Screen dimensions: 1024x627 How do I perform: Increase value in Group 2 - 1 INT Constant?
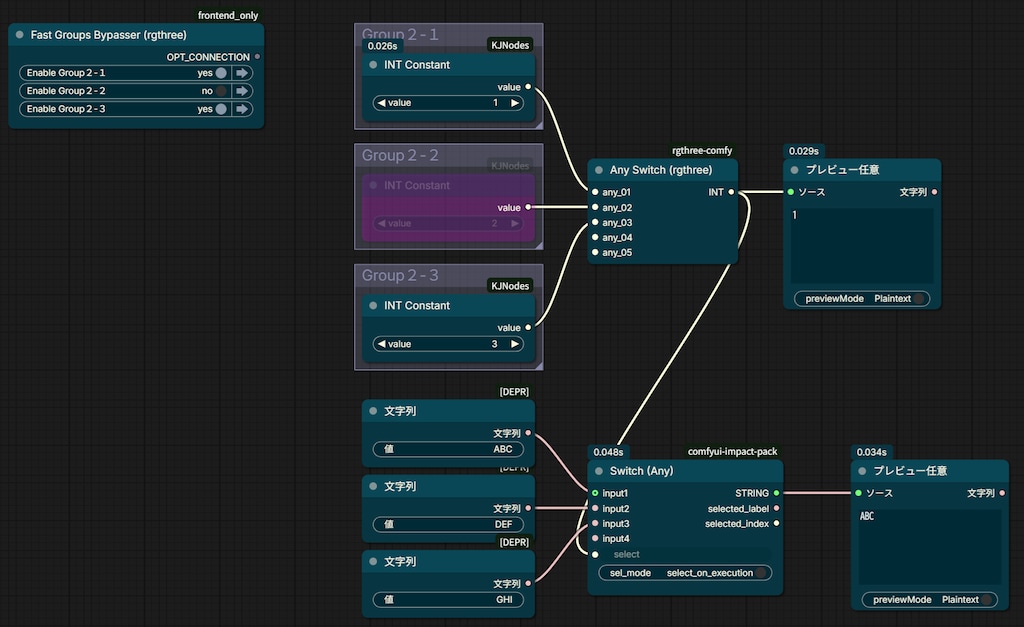pos(515,103)
